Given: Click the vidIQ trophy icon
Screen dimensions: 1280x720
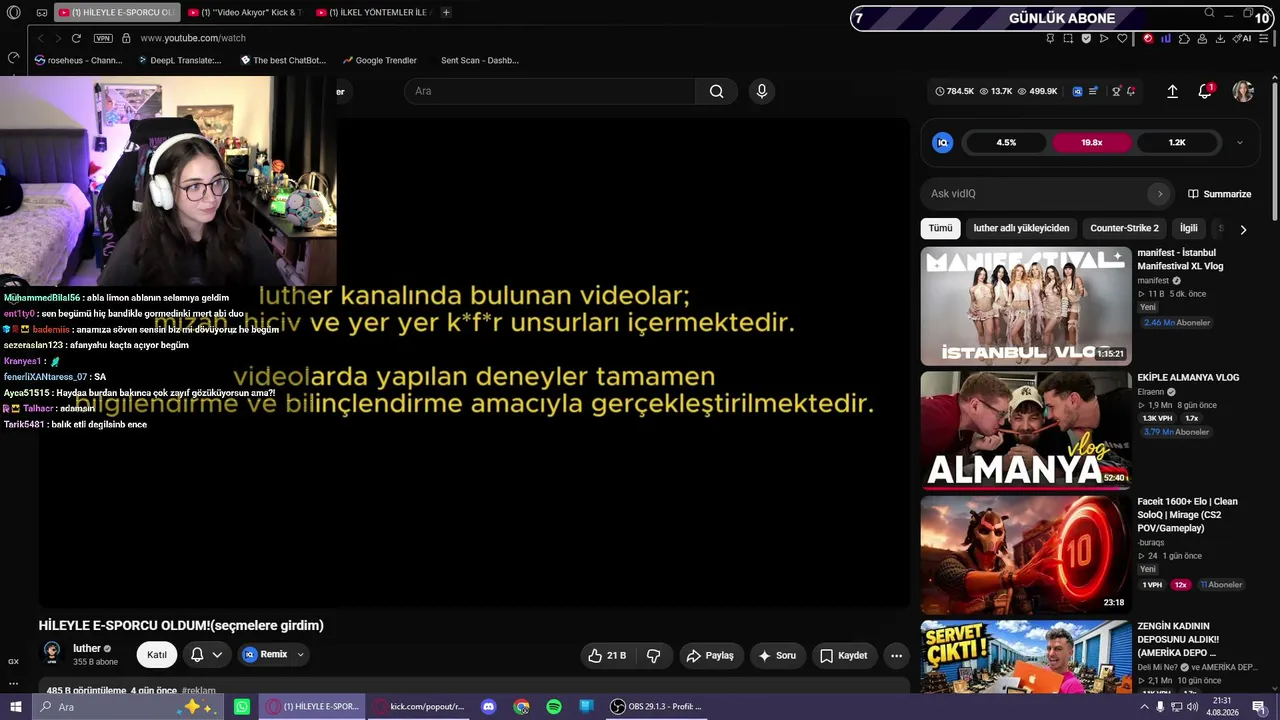Looking at the screenshot, I should pos(1116,91).
